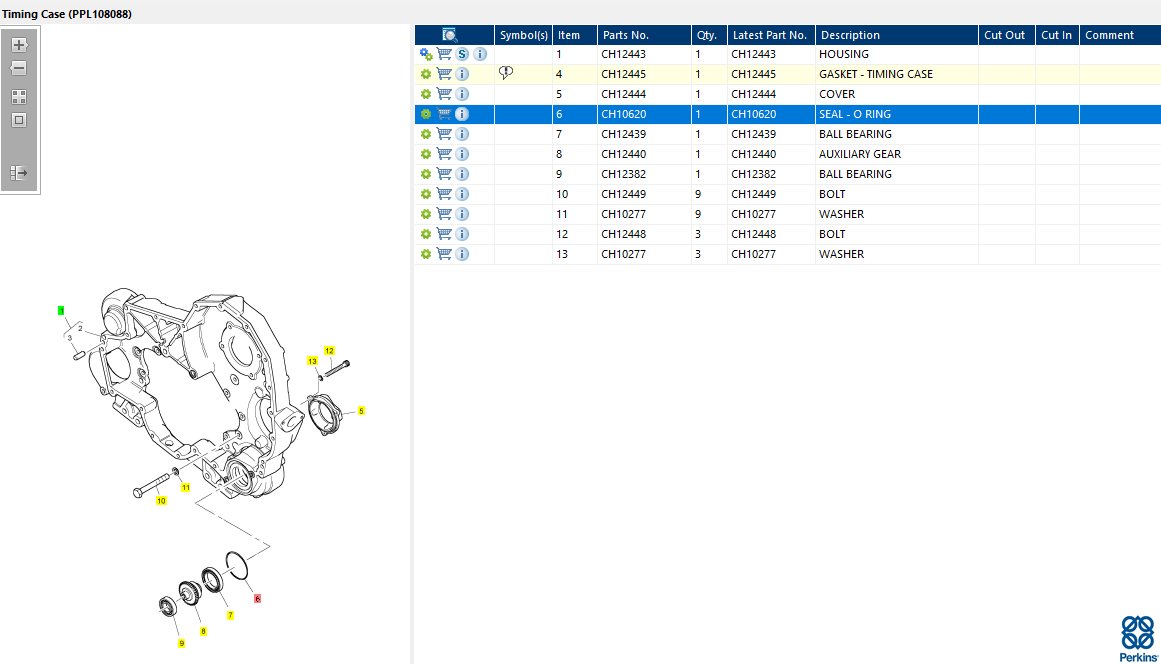Image resolution: width=1161 pixels, height=664 pixels.
Task: Select the GASKET - TIMING CASE description
Action: click(x=876, y=74)
